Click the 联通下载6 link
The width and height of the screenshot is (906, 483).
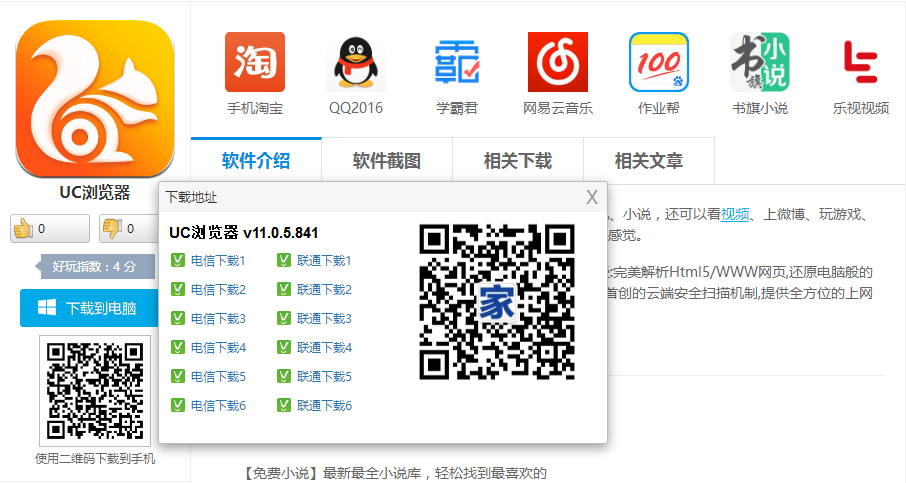click(324, 406)
